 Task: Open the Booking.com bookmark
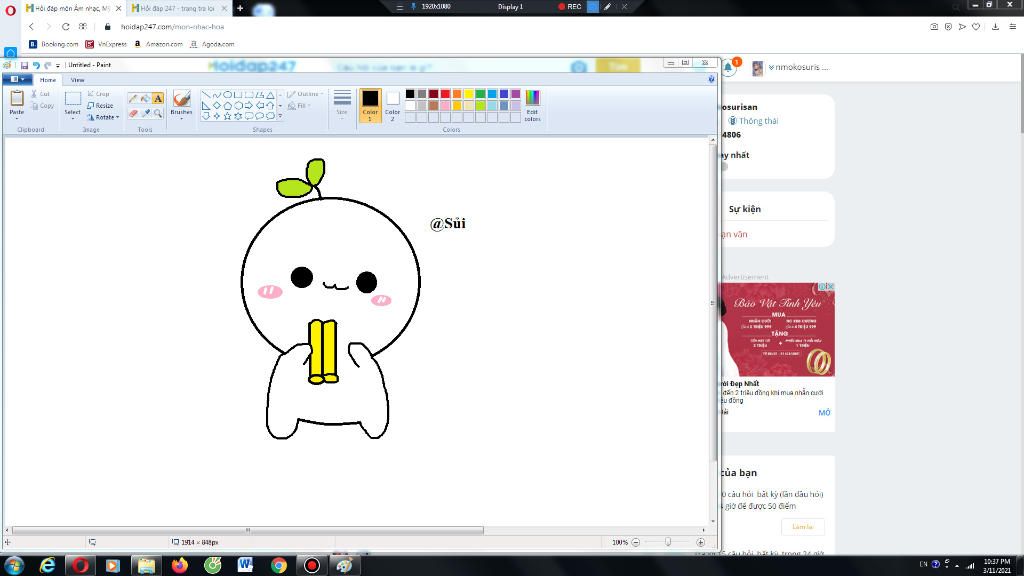pyautogui.click(x=54, y=44)
